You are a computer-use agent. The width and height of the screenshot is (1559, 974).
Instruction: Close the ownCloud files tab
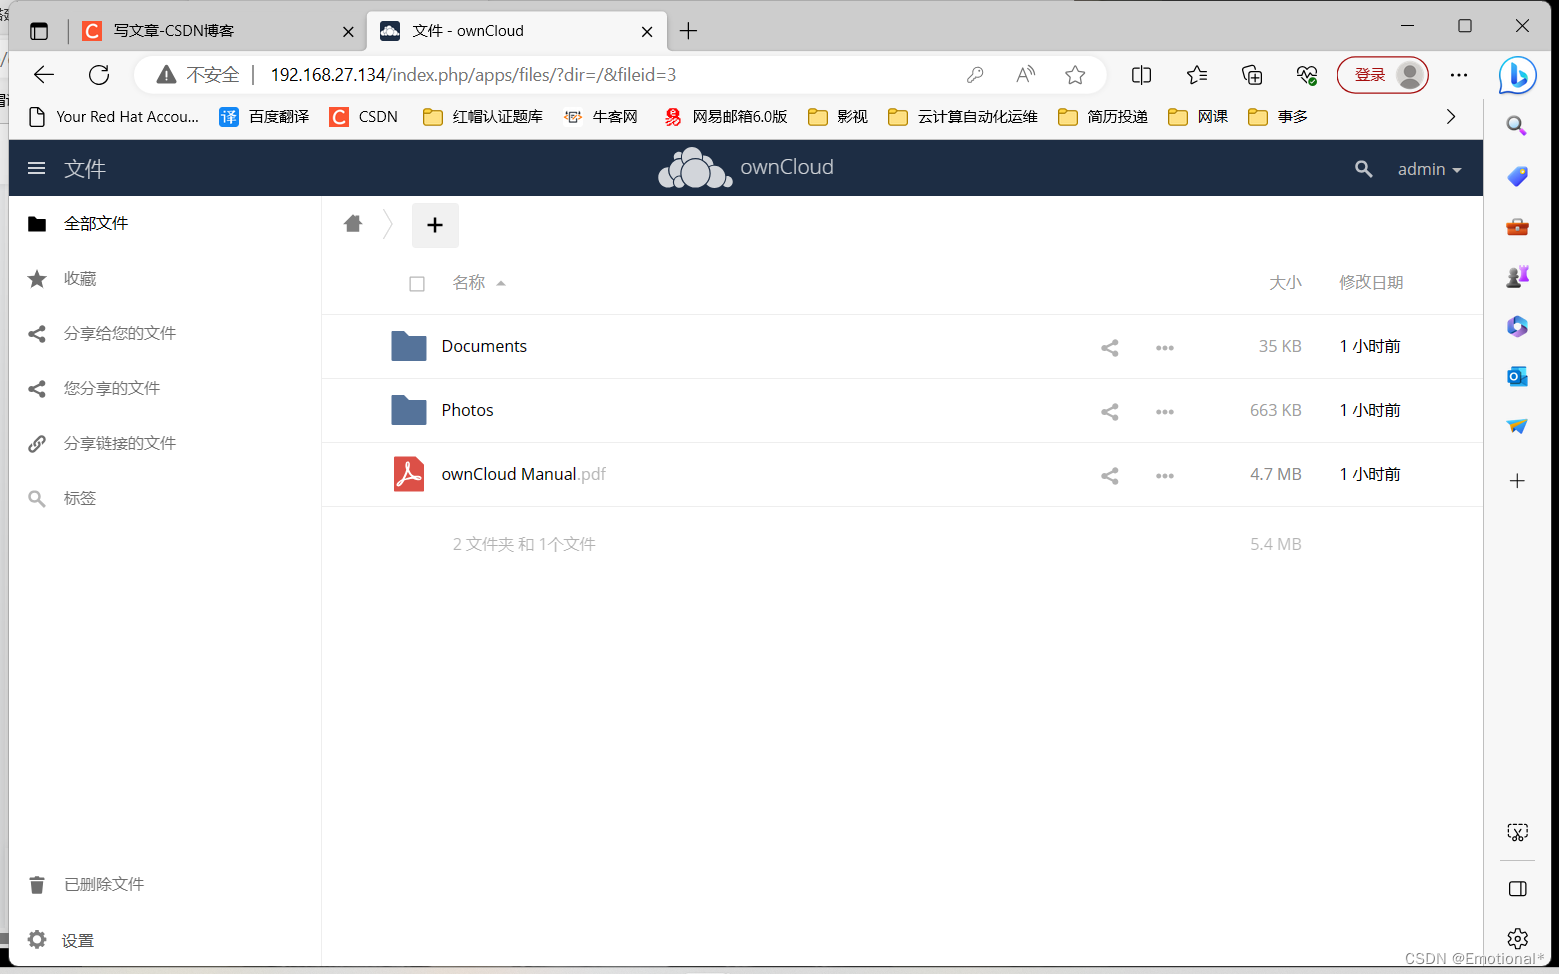(x=647, y=32)
